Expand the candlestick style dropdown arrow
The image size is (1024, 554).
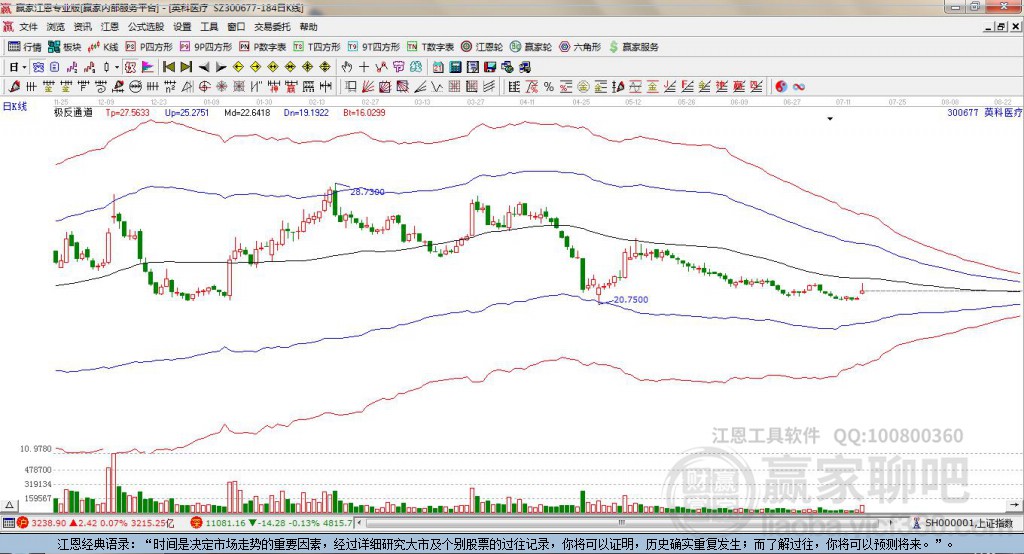coord(117,67)
